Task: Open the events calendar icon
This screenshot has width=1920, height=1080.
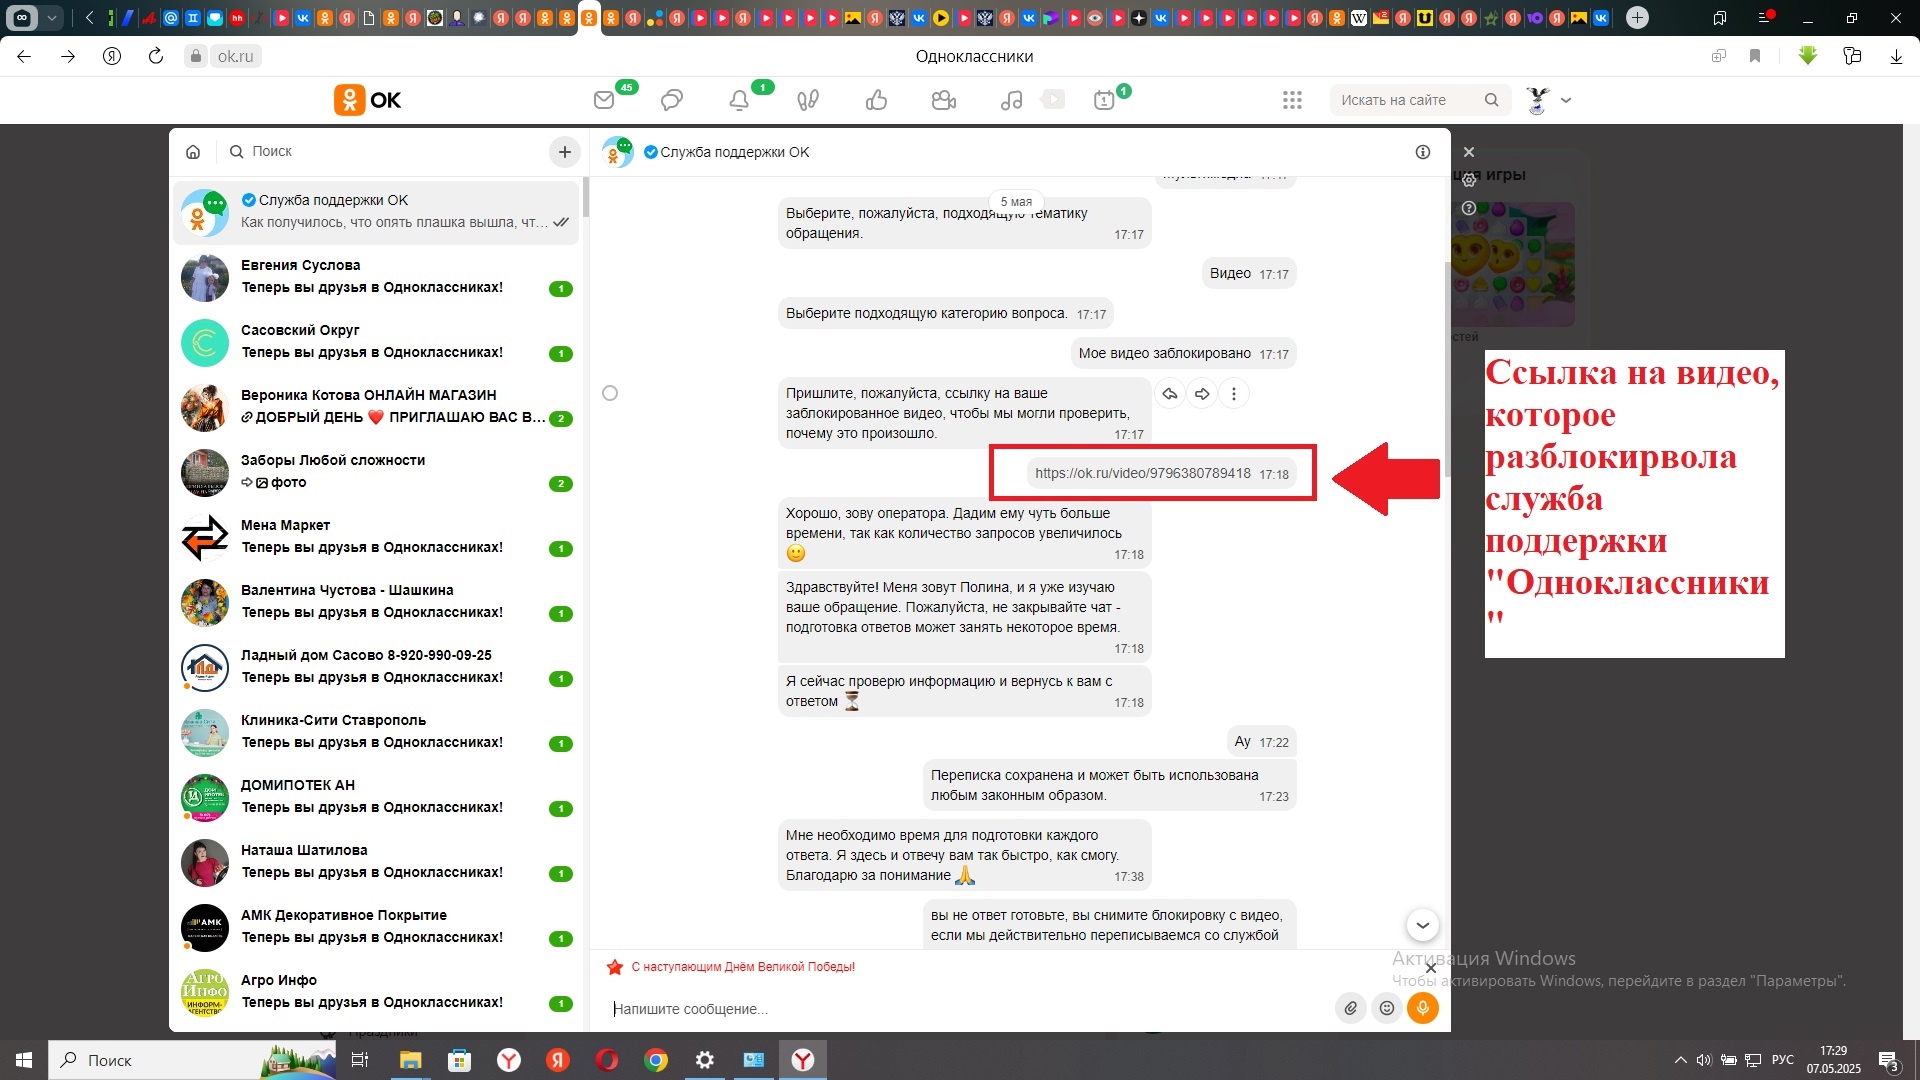Action: click(x=1104, y=100)
